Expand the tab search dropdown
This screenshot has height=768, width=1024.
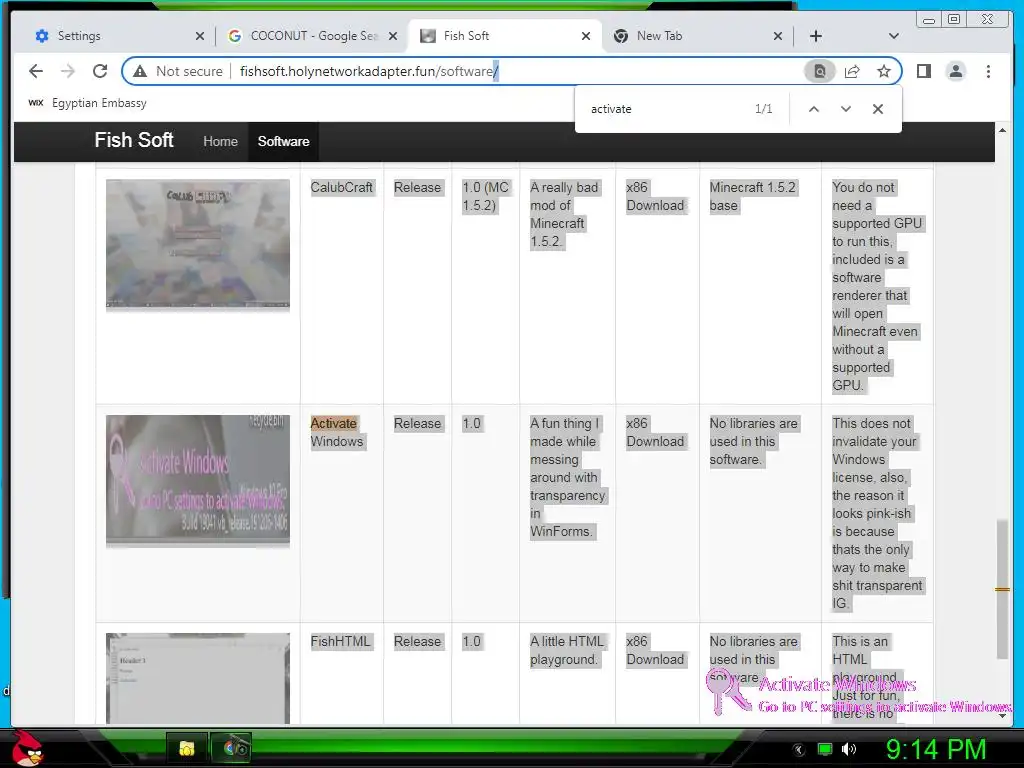tap(894, 36)
